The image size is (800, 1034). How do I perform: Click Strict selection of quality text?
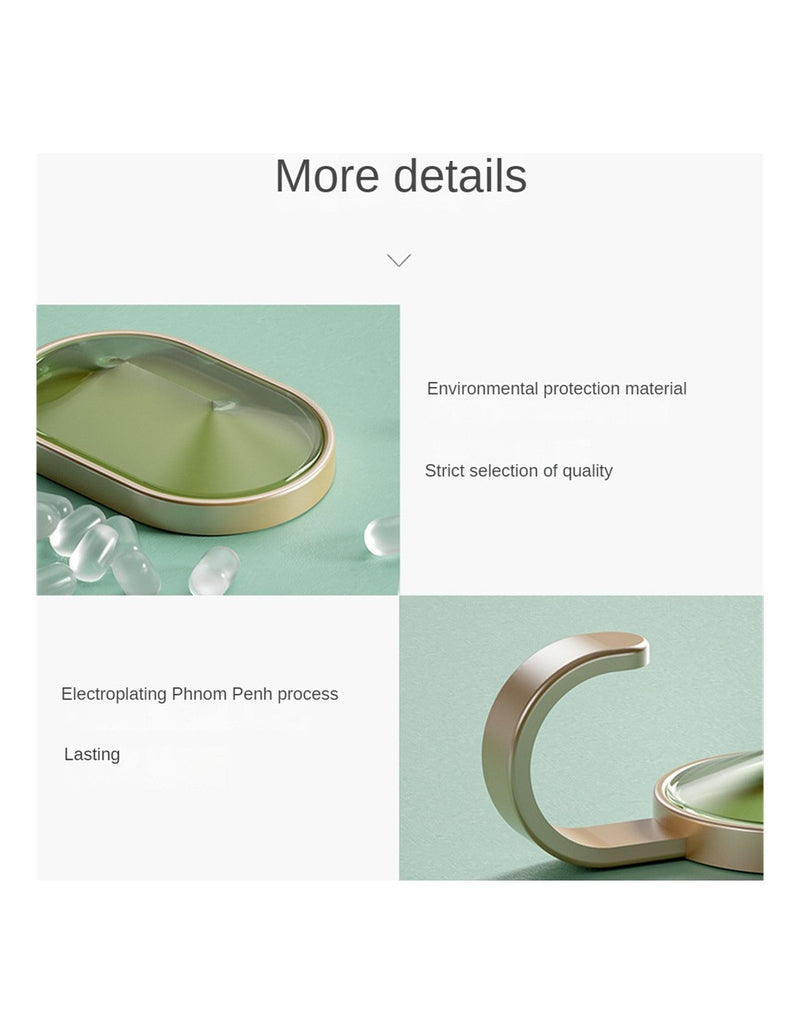coord(518,471)
